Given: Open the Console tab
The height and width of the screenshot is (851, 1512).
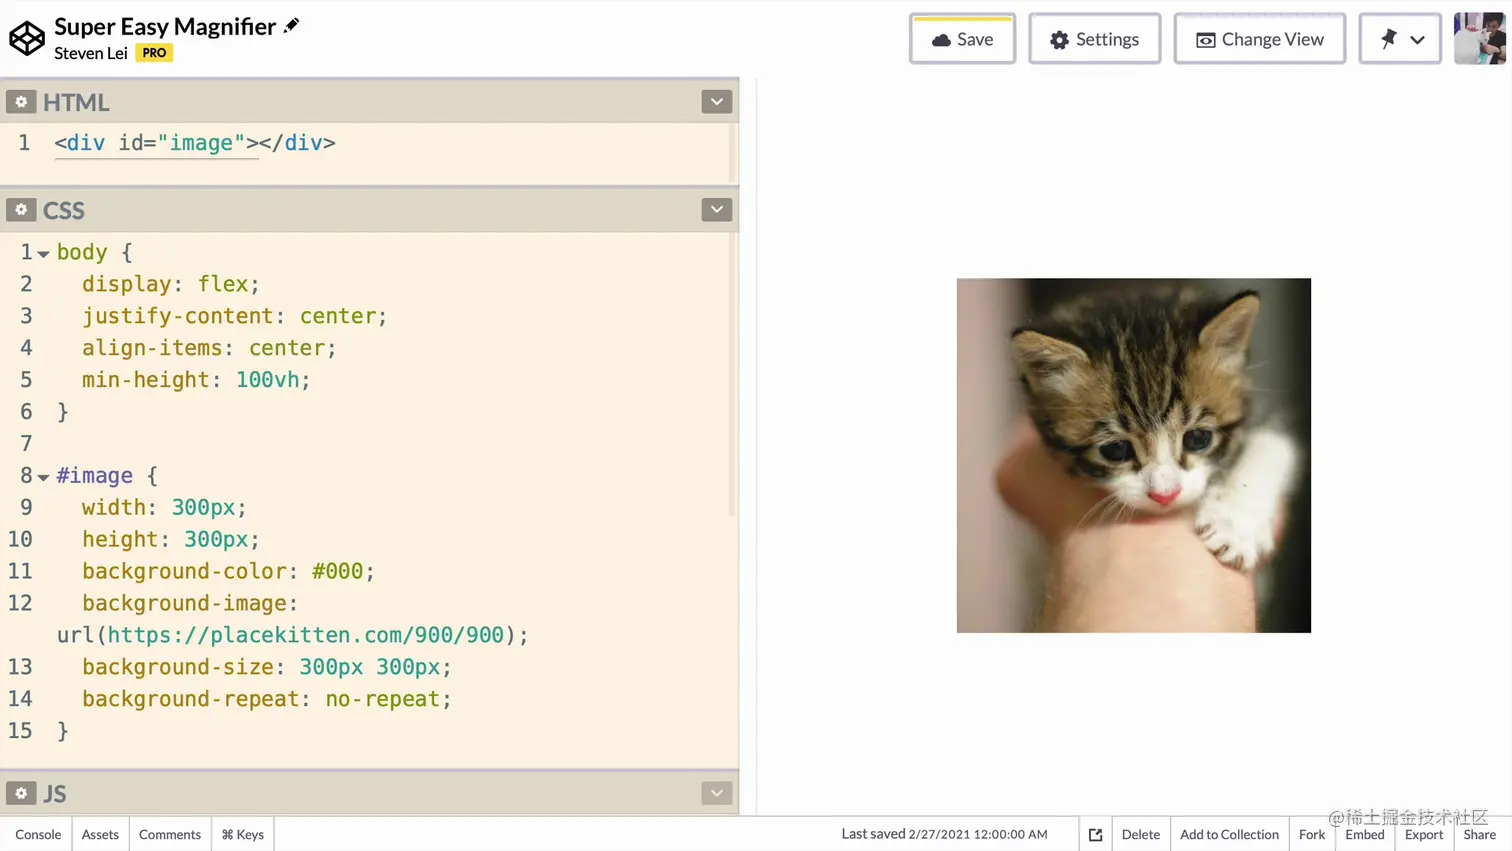Looking at the screenshot, I should tap(38, 834).
